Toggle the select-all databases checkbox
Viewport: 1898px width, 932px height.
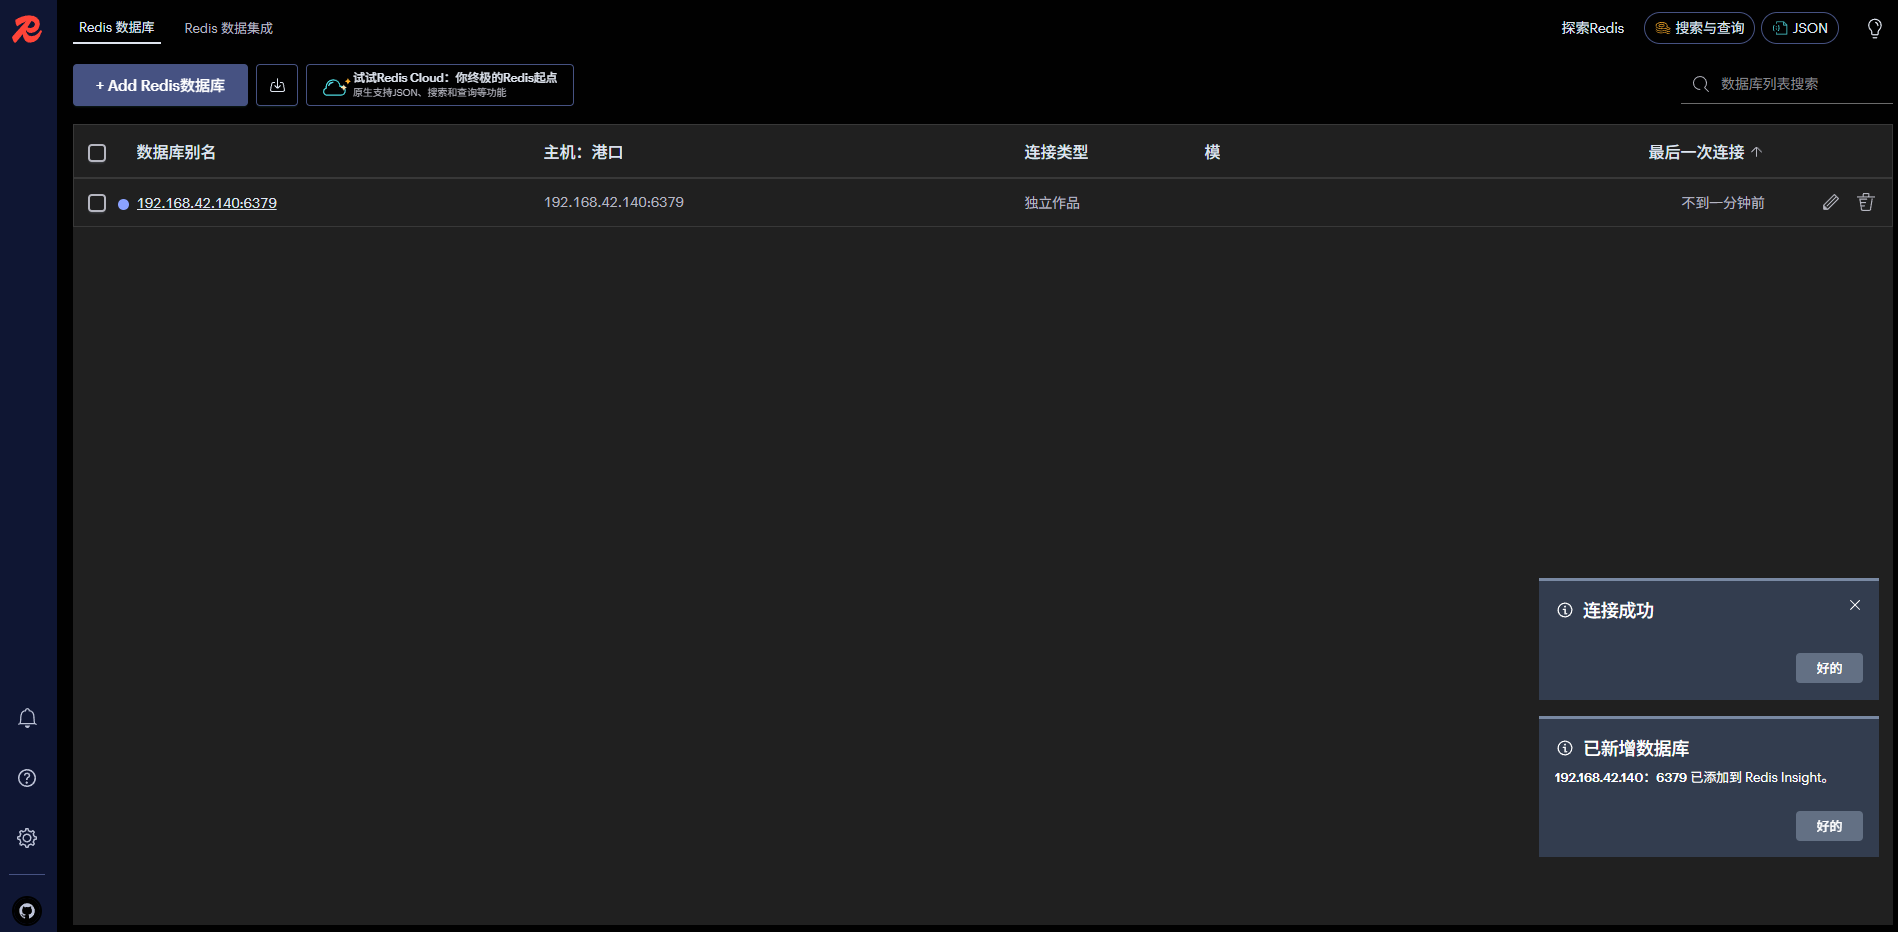pos(97,153)
